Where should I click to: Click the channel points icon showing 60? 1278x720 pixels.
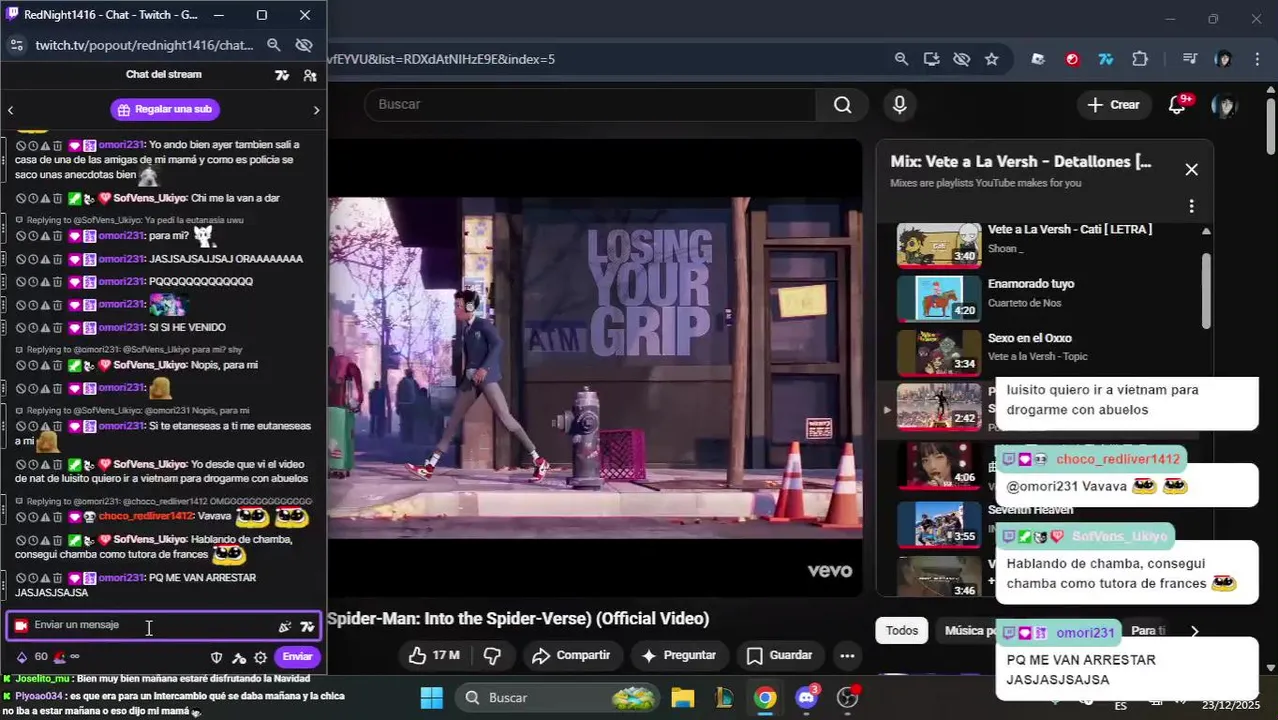pos(31,657)
